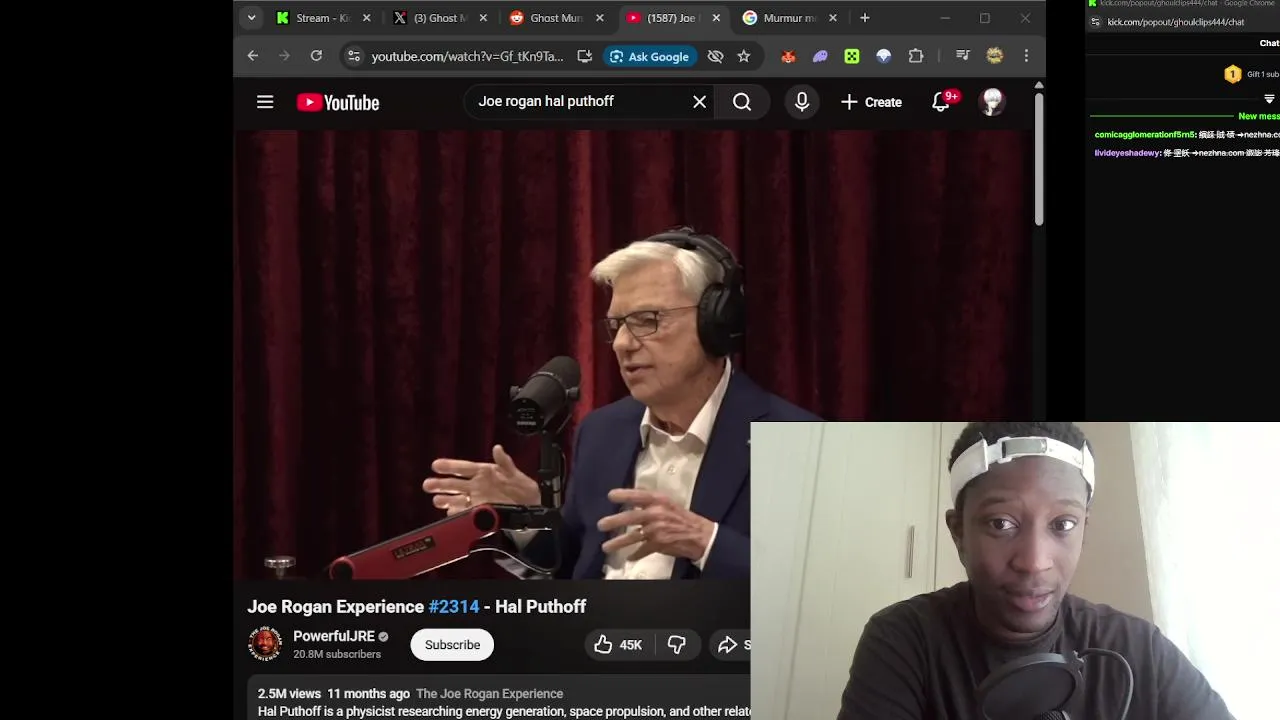Subscribe to the PowerfulJRE channel
The width and height of the screenshot is (1280, 720).
pyautogui.click(x=452, y=645)
